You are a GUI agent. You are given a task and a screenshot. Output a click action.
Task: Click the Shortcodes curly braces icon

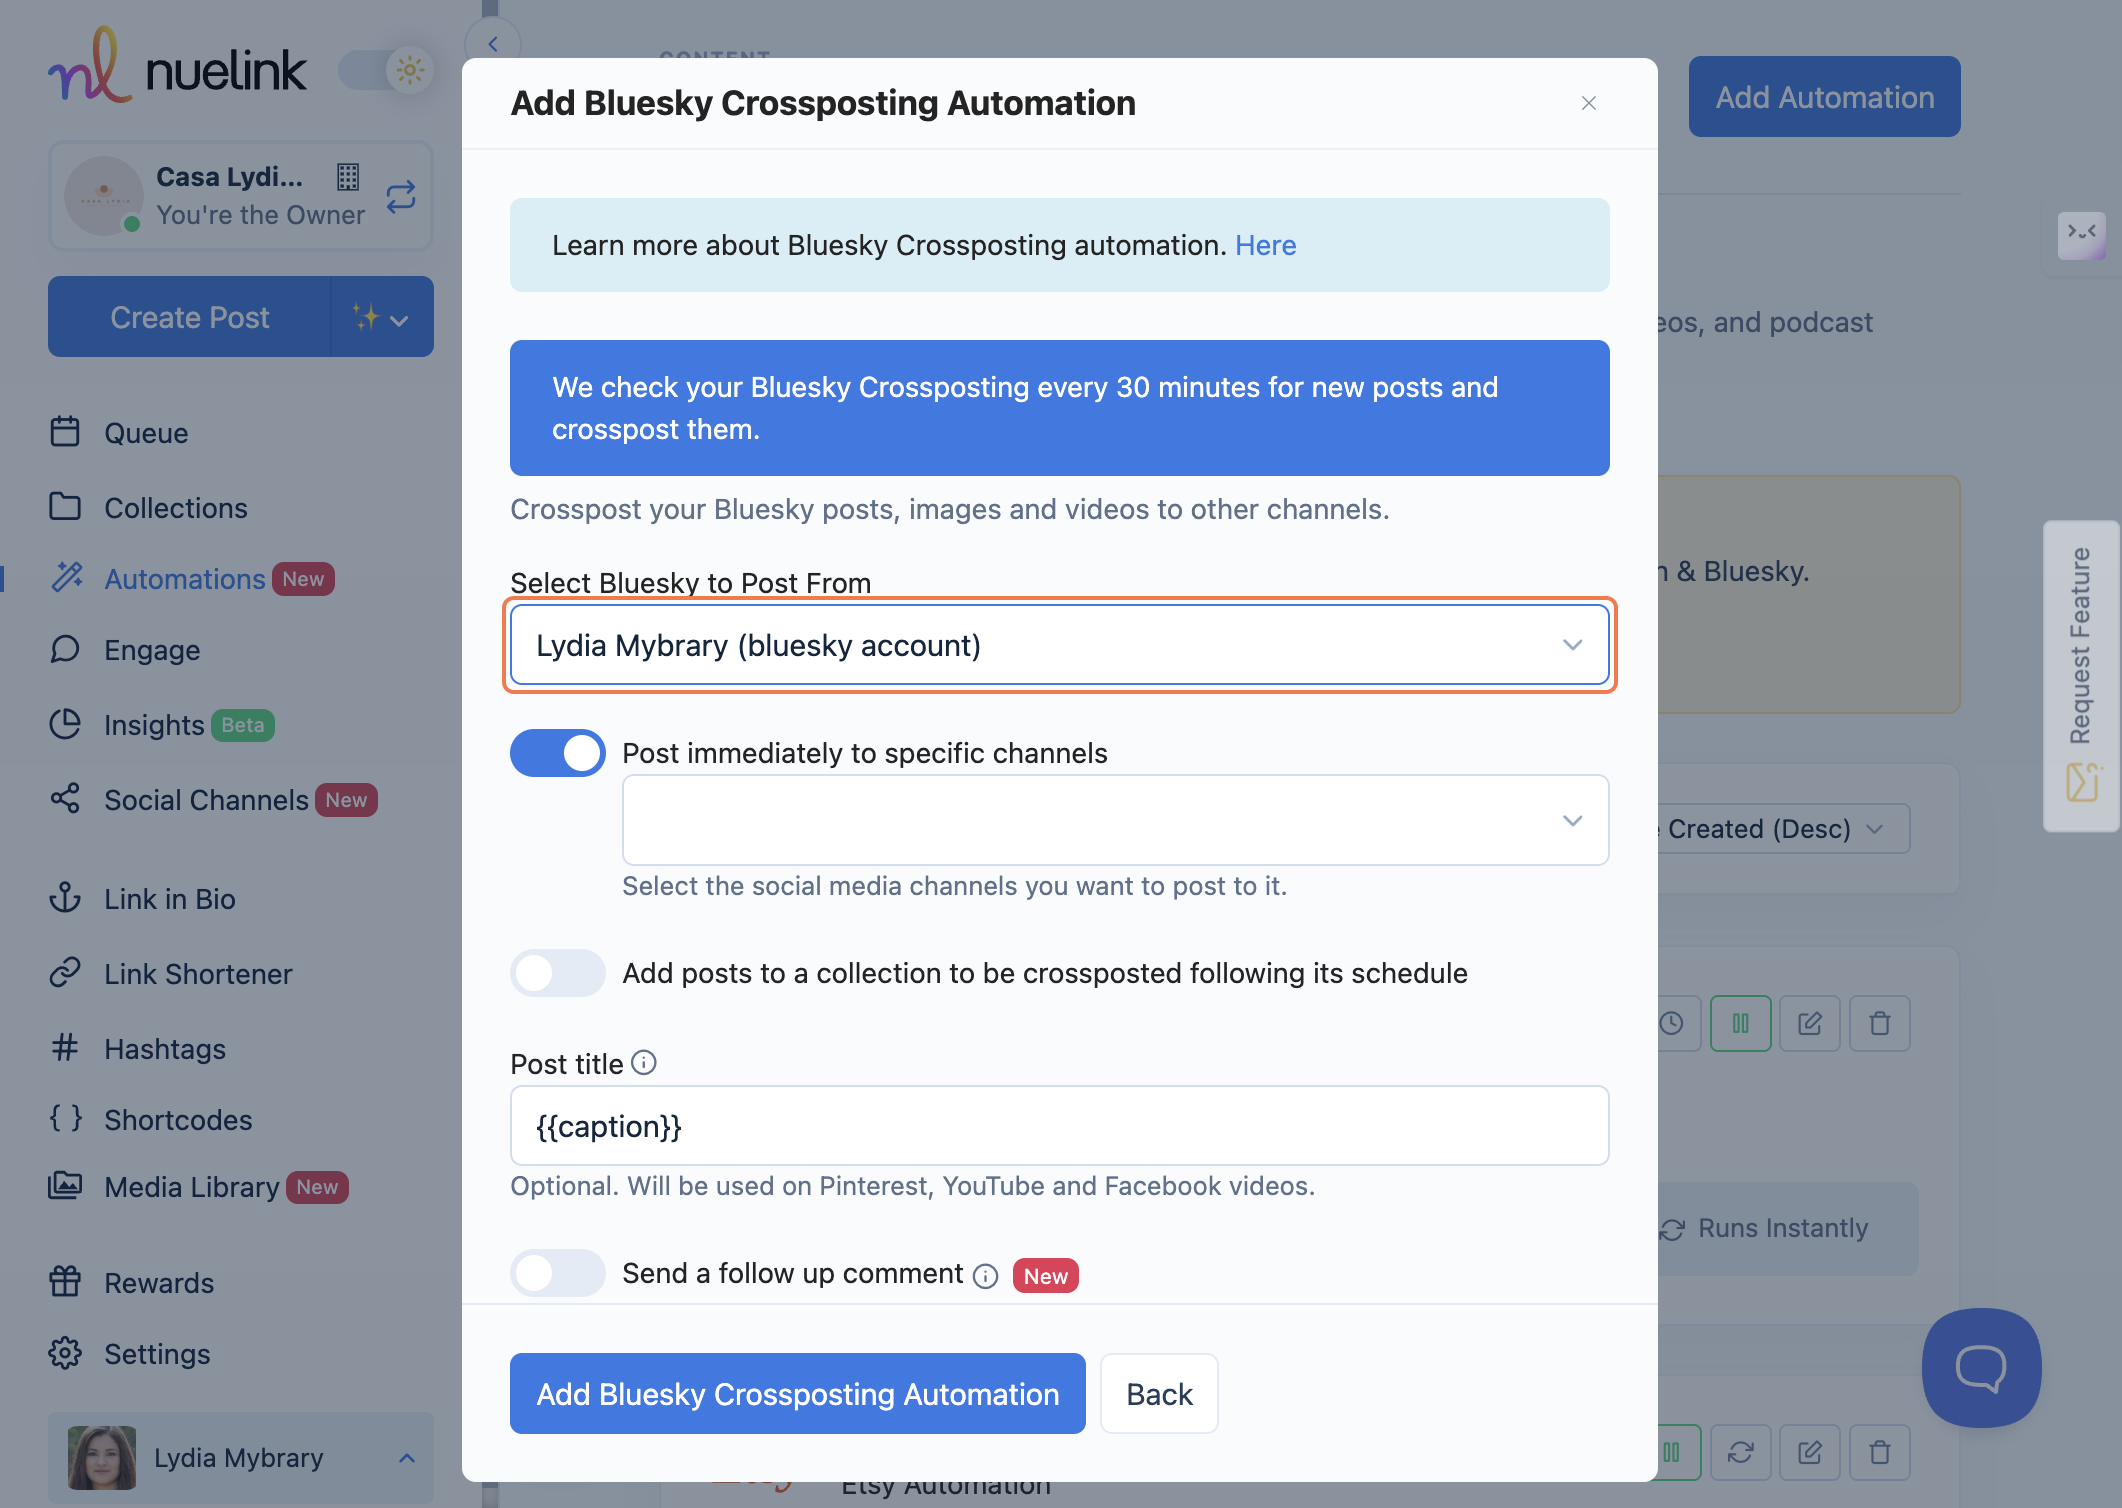pos(65,1118)
